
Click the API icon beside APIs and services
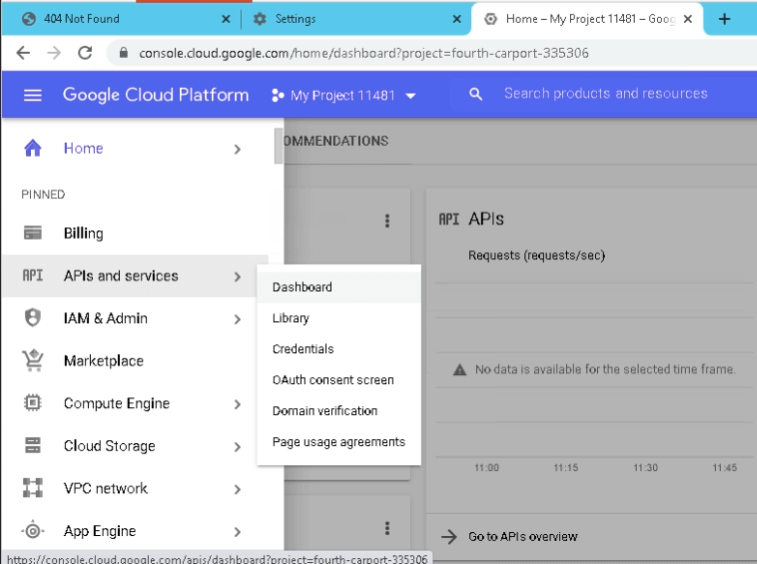point(33,275)
